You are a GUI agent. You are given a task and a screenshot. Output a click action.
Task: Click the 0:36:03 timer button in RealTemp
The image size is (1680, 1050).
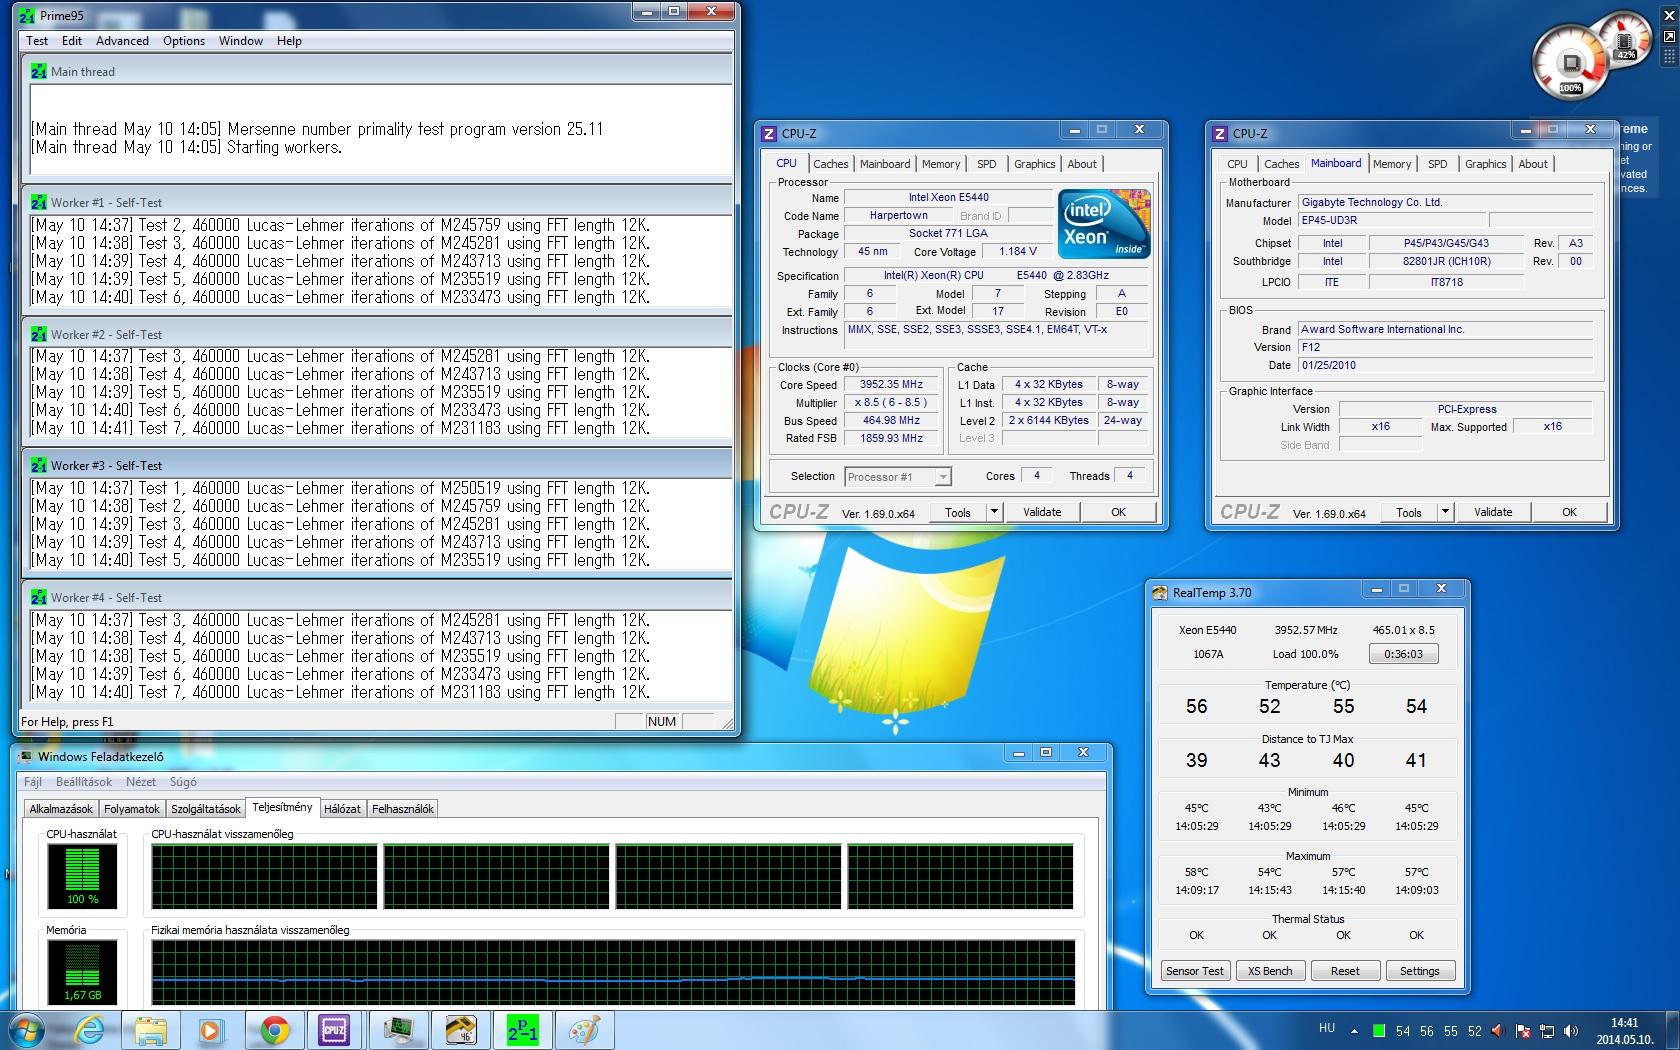(1403, 654)
